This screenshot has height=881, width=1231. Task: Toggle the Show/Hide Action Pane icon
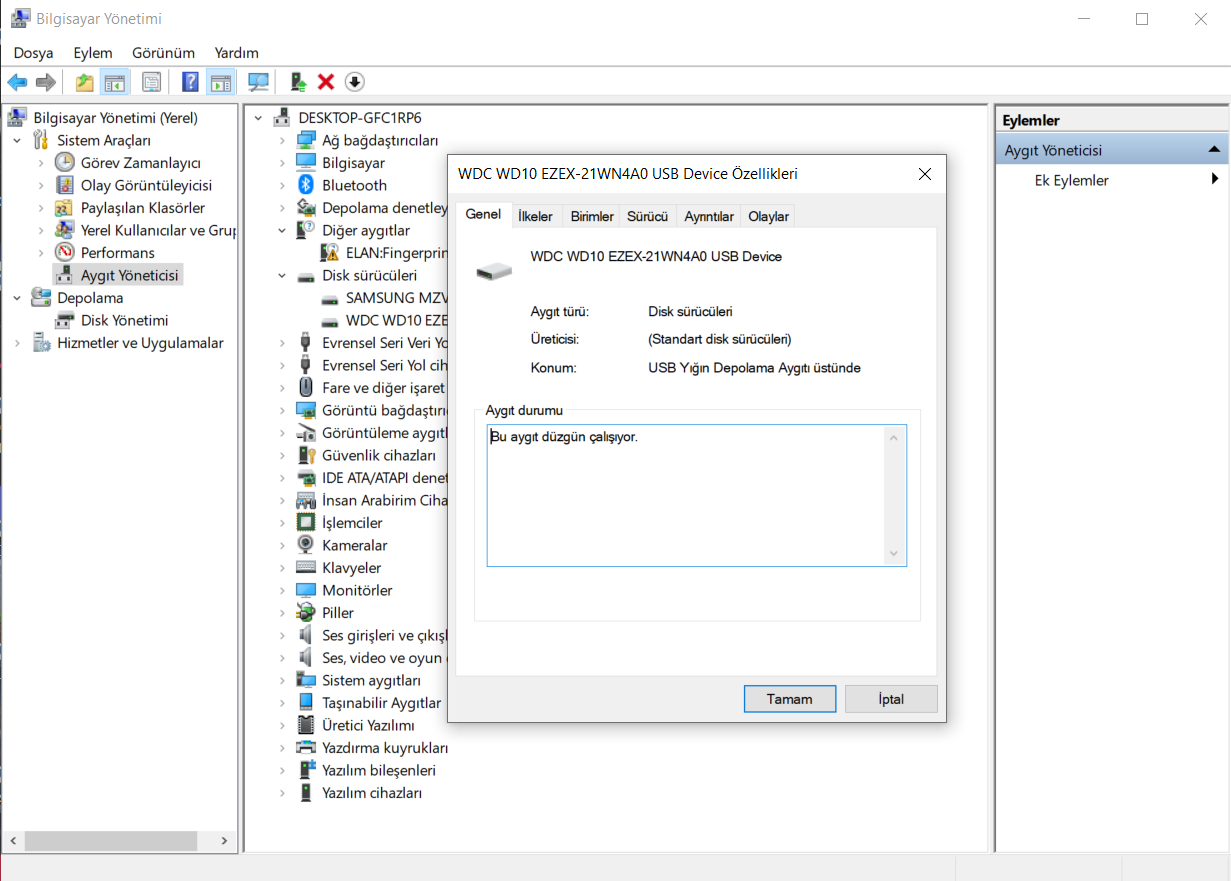point(220,82)
